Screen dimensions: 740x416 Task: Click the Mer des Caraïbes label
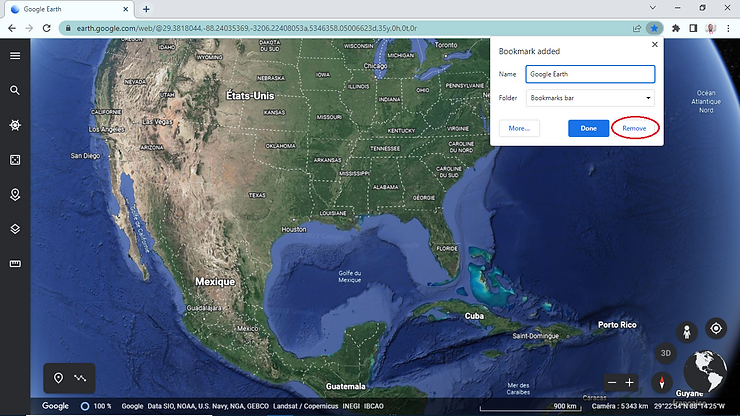click(518, 389)
